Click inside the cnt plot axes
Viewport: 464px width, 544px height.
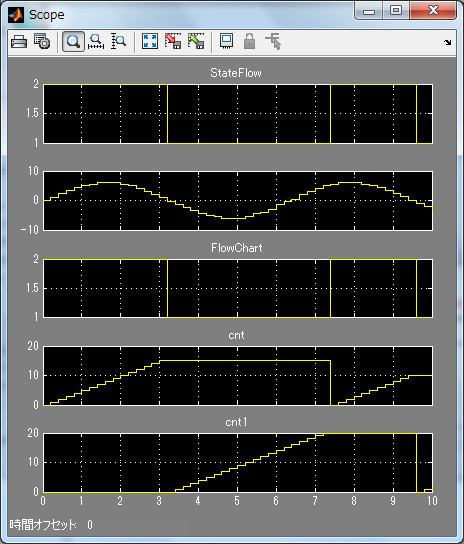point(238,375)
